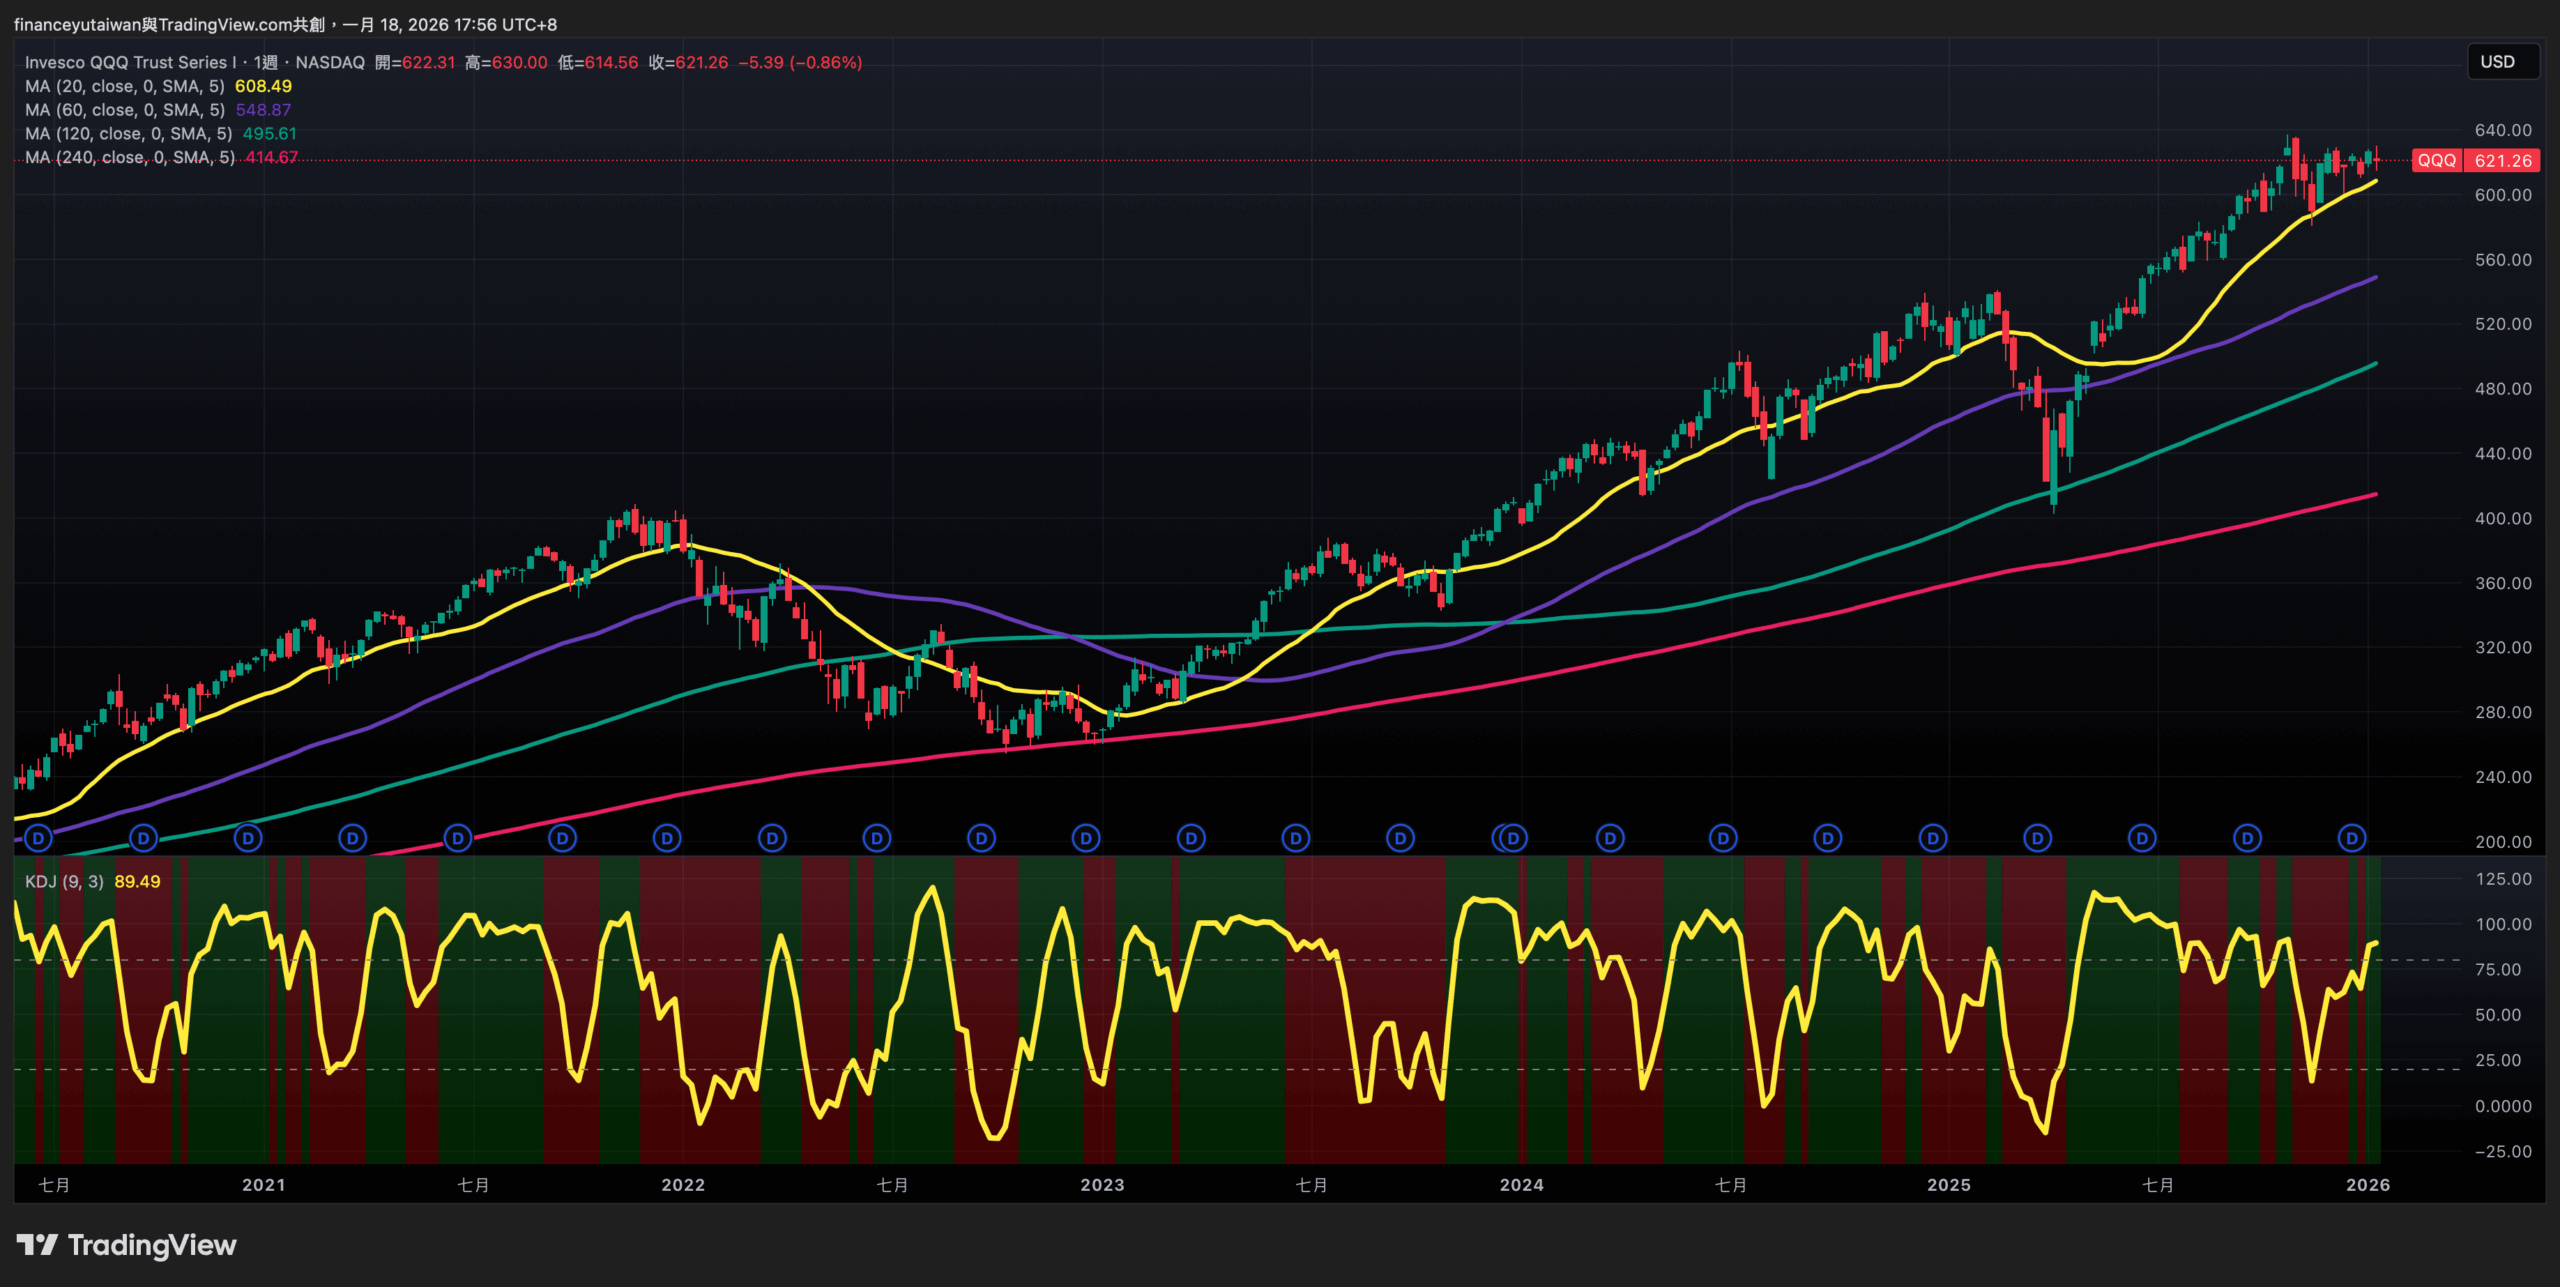Open the USD currency selector

click(2502, 62)
